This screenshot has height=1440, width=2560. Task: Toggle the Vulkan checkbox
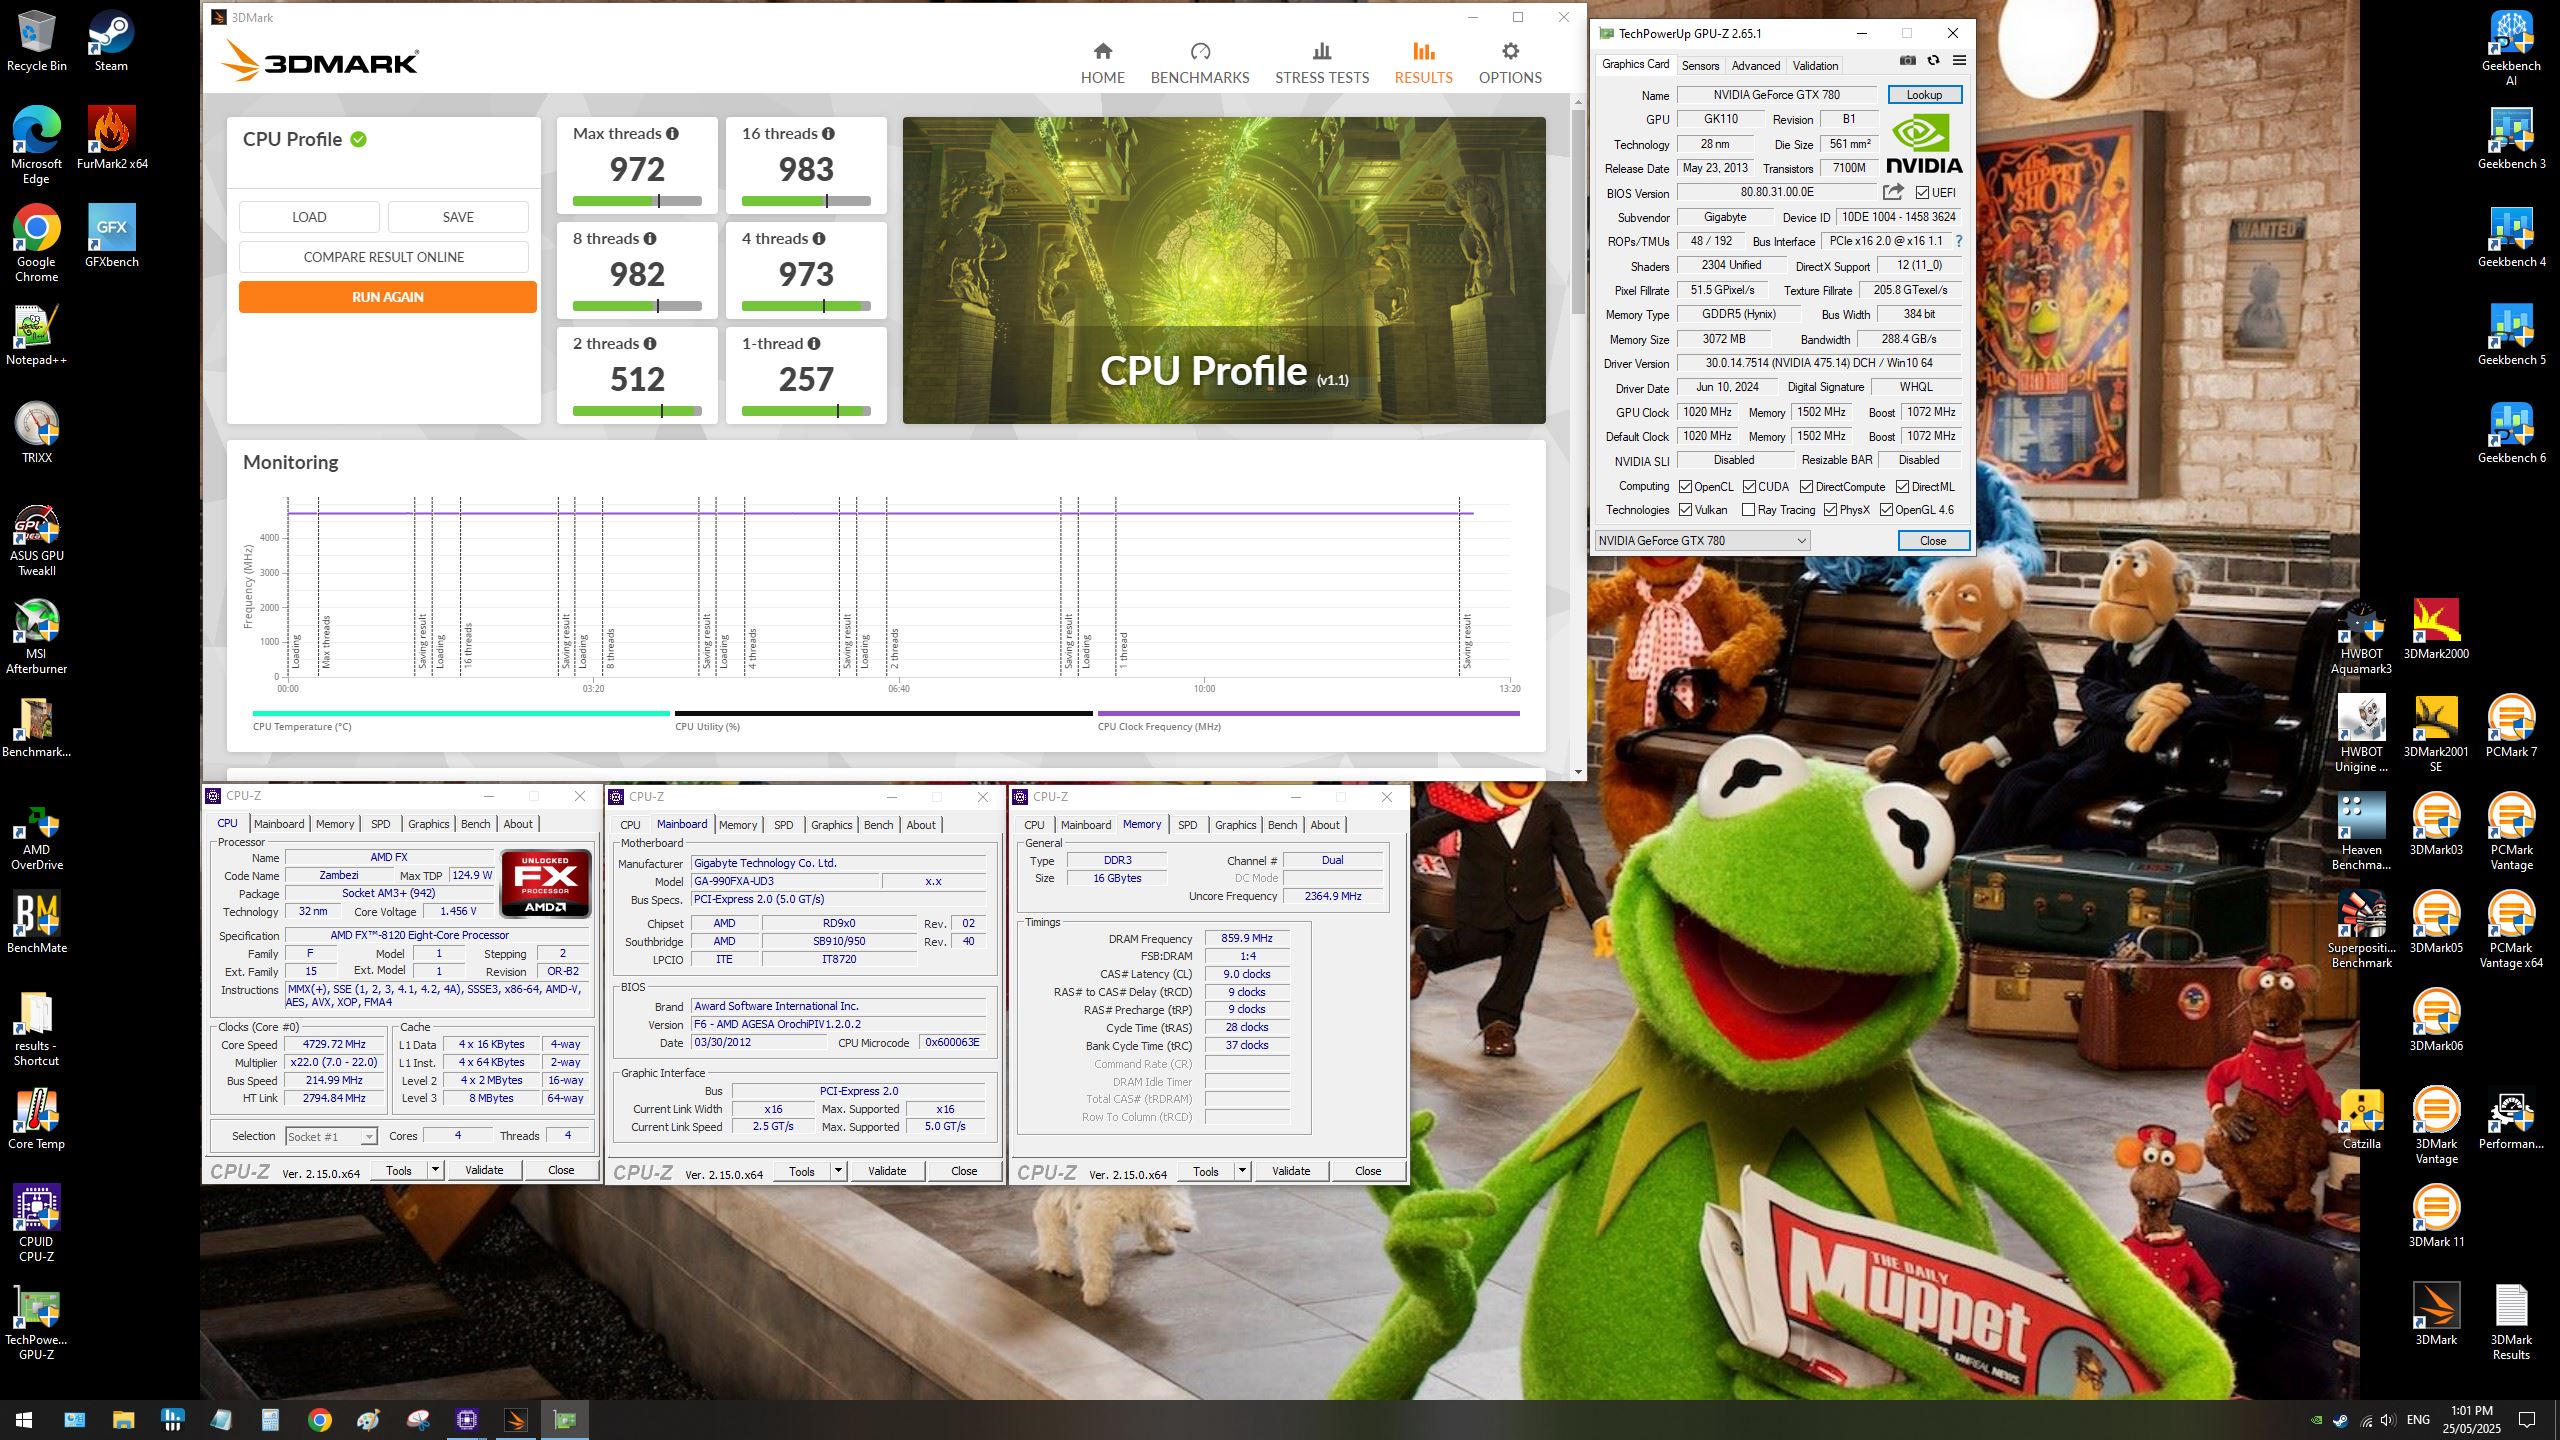[x=1685, y=510]
